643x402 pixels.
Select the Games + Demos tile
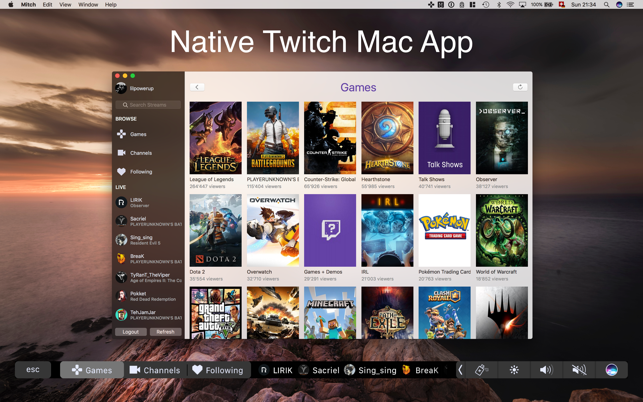point(330,231)
